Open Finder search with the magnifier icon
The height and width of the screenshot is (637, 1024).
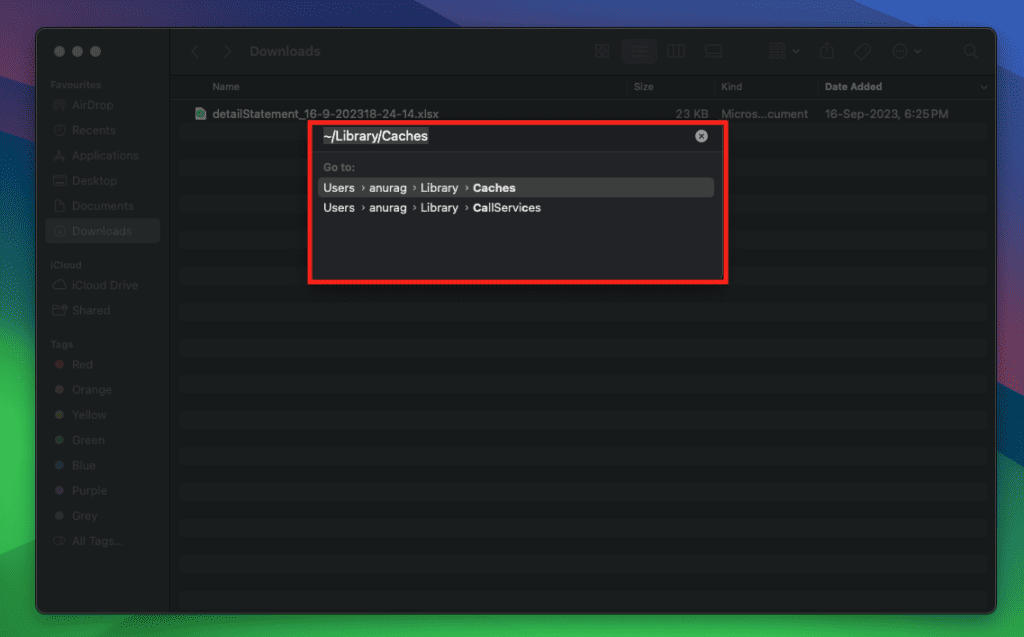(x=970, y=51)
